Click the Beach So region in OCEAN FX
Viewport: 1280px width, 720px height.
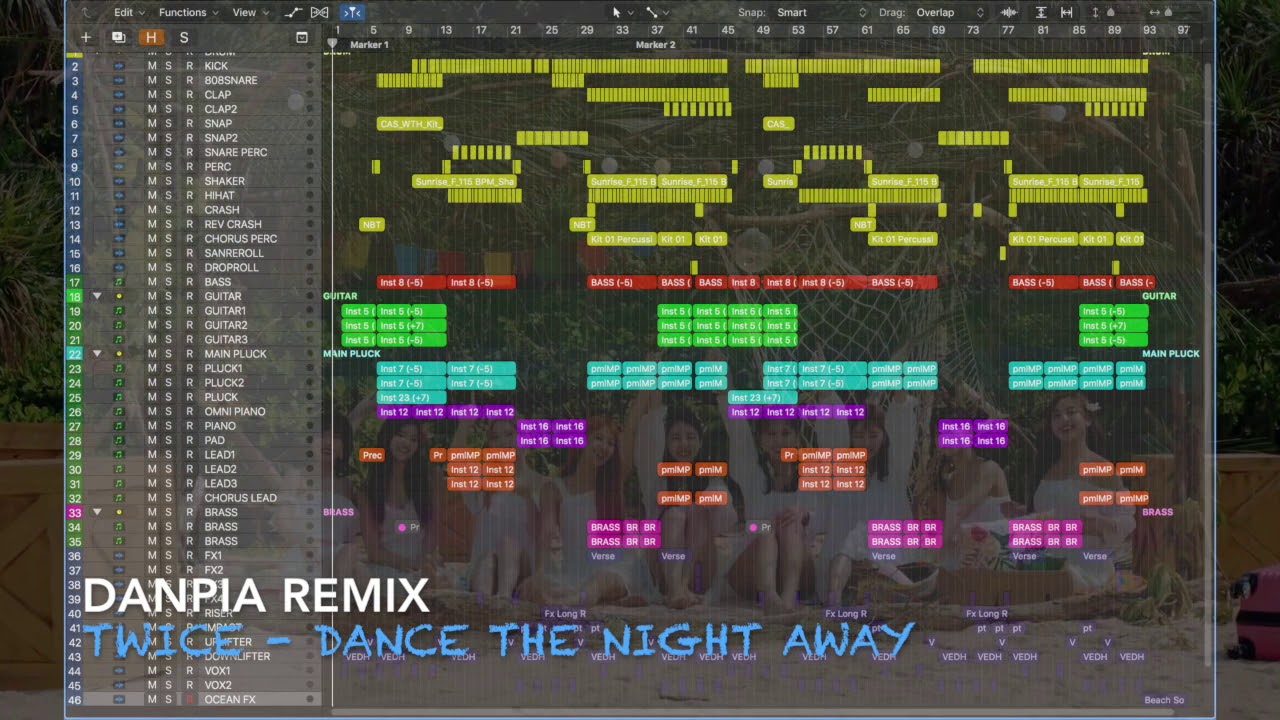click(1164, 700)
